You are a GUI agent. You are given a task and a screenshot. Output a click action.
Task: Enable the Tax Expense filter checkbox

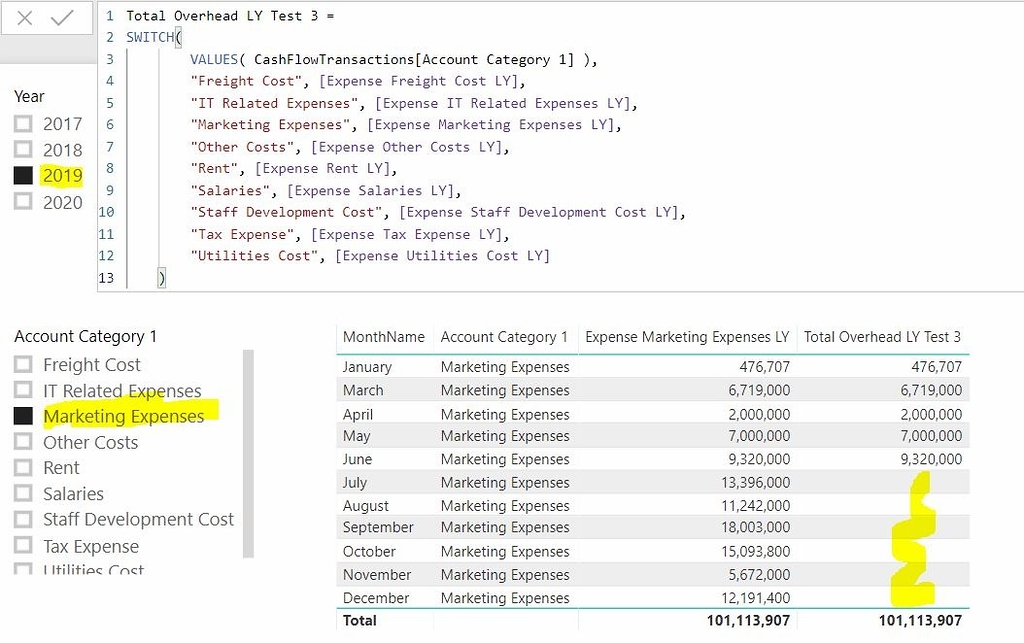[24, 545]
